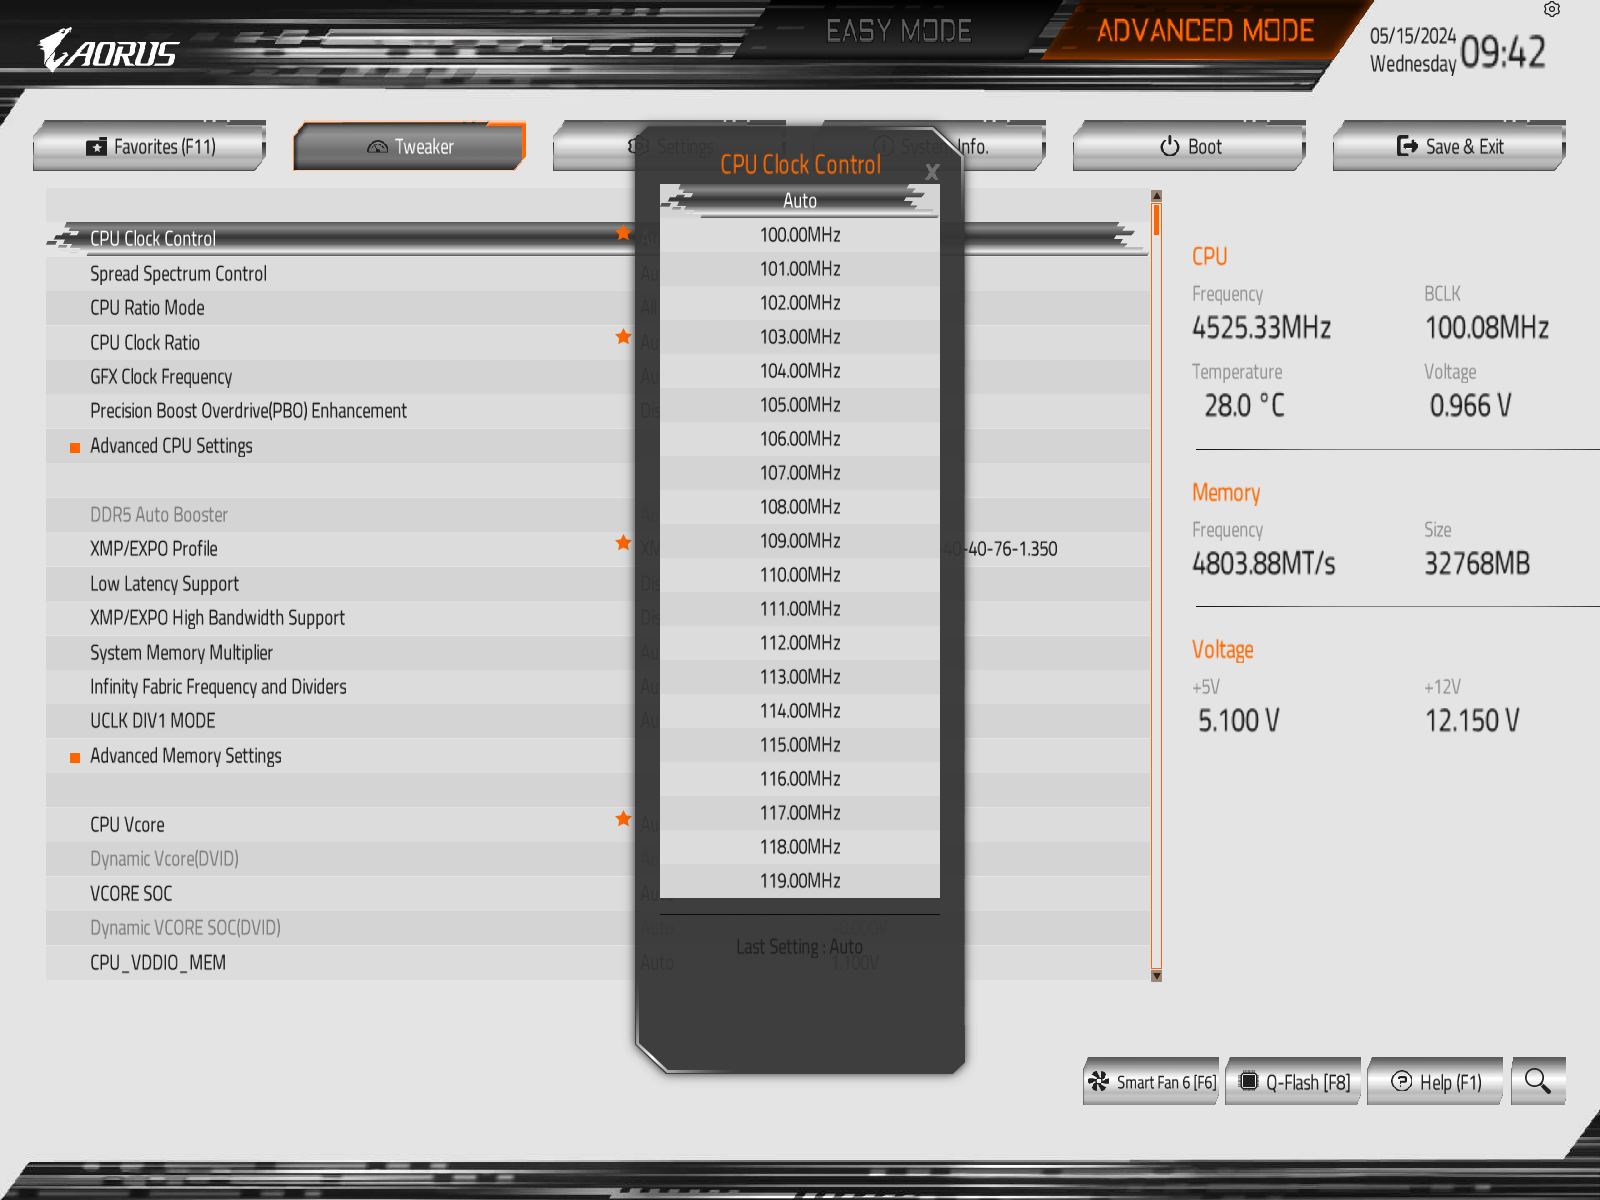Select CPU_VDDIO_MEM row
1600x1200 pixels.
point(597,963)
